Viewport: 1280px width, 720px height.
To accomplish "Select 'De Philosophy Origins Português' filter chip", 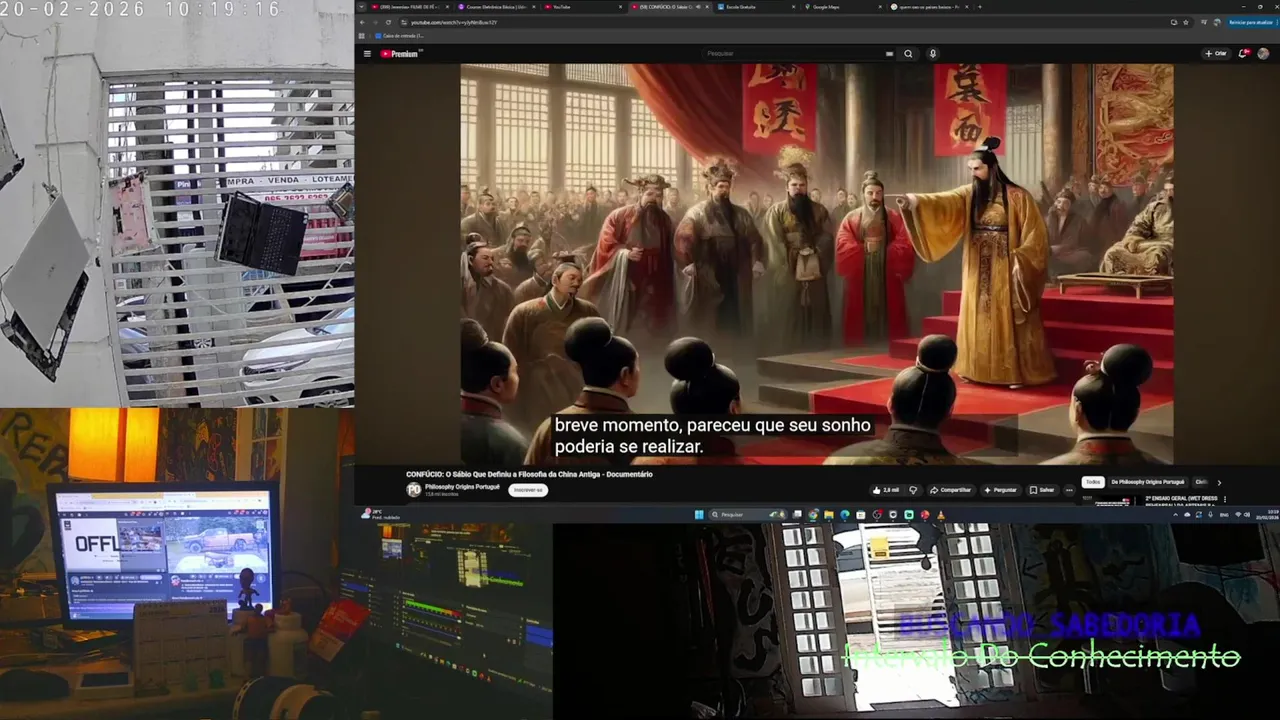I will [1148, 482].
